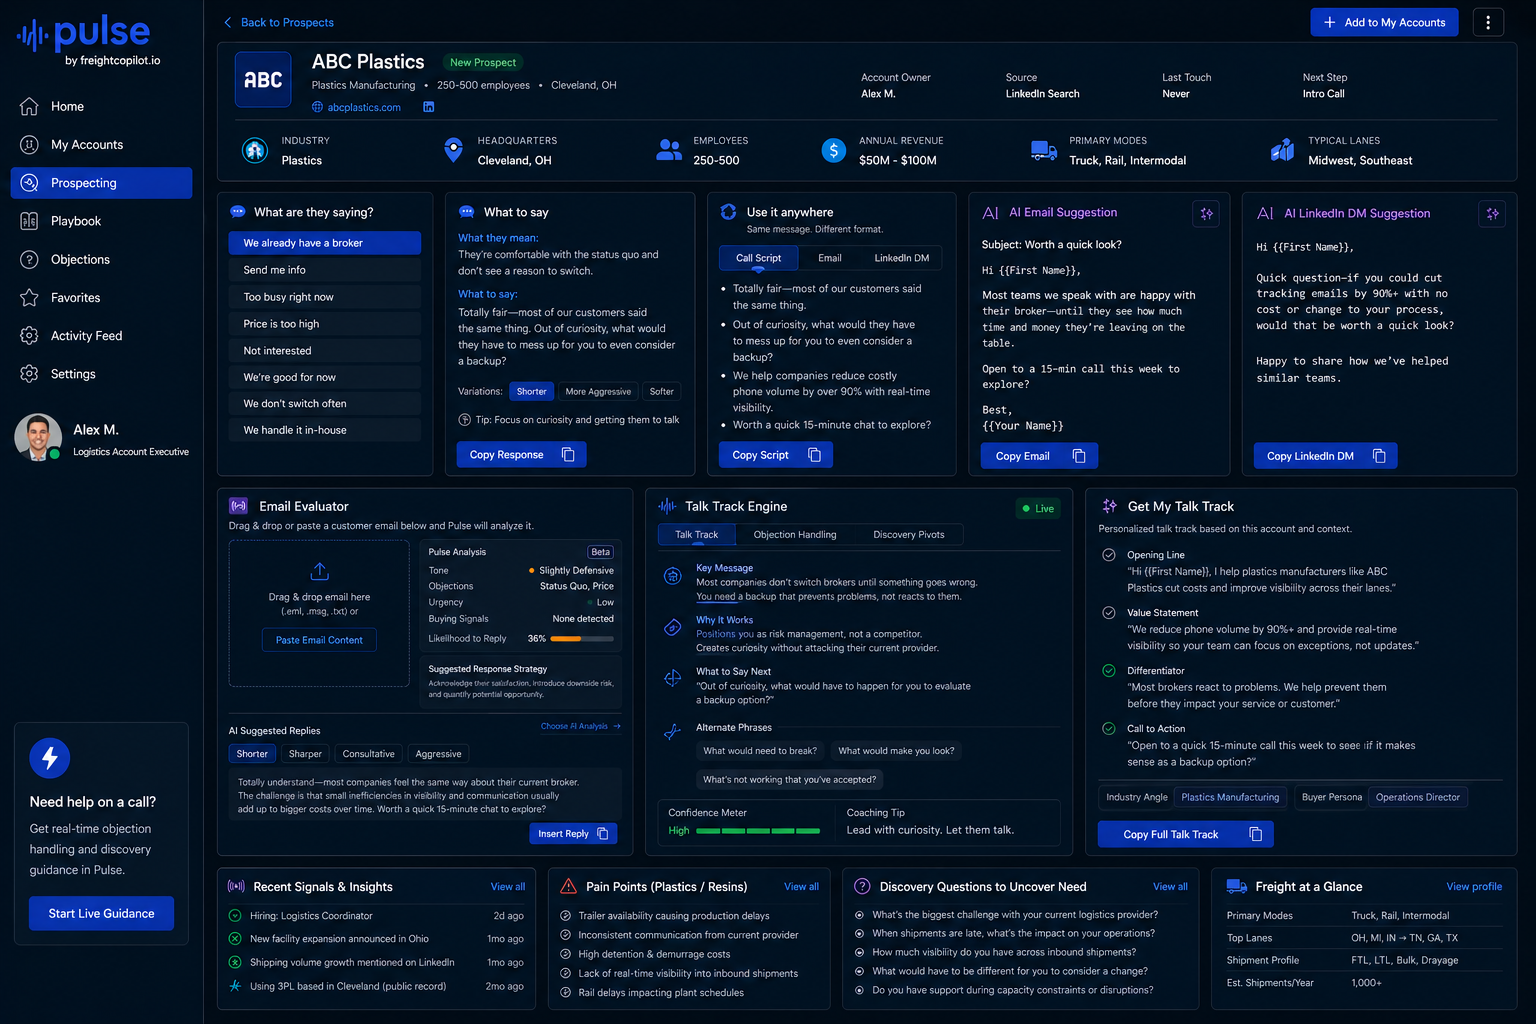The image size is (1536, 1024).
Task: Follow the Back to Prospects link
Action: pyautogui.click(x=287, y=22)
